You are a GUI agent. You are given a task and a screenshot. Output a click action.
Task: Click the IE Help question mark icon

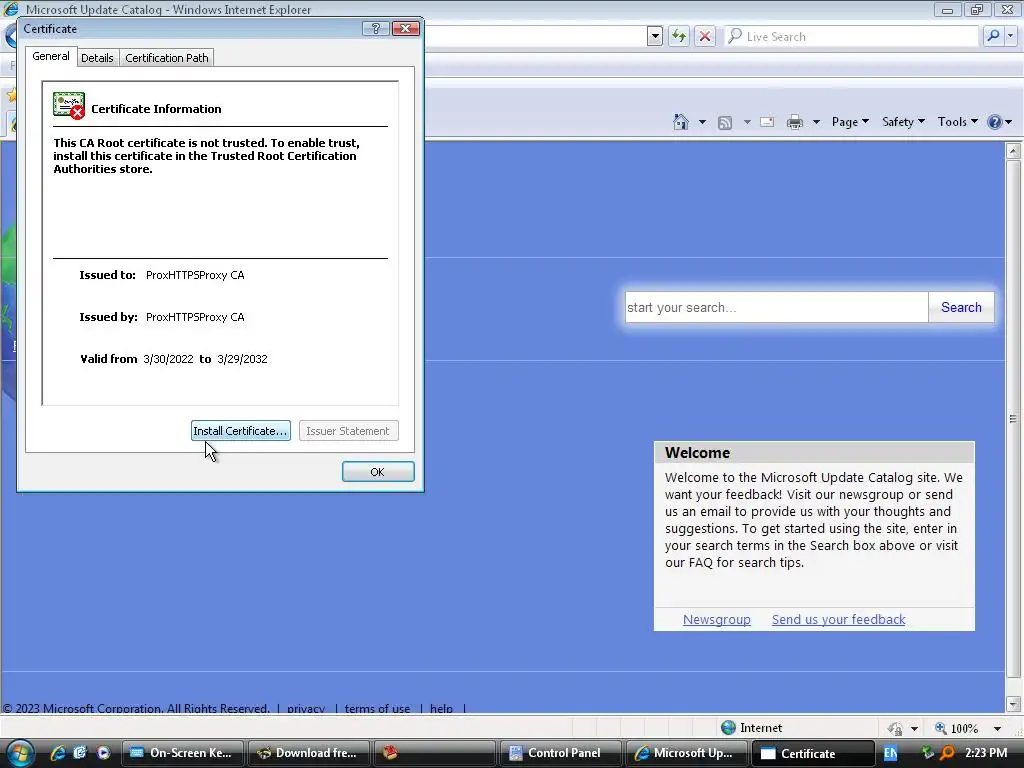[x=994, y=122]
